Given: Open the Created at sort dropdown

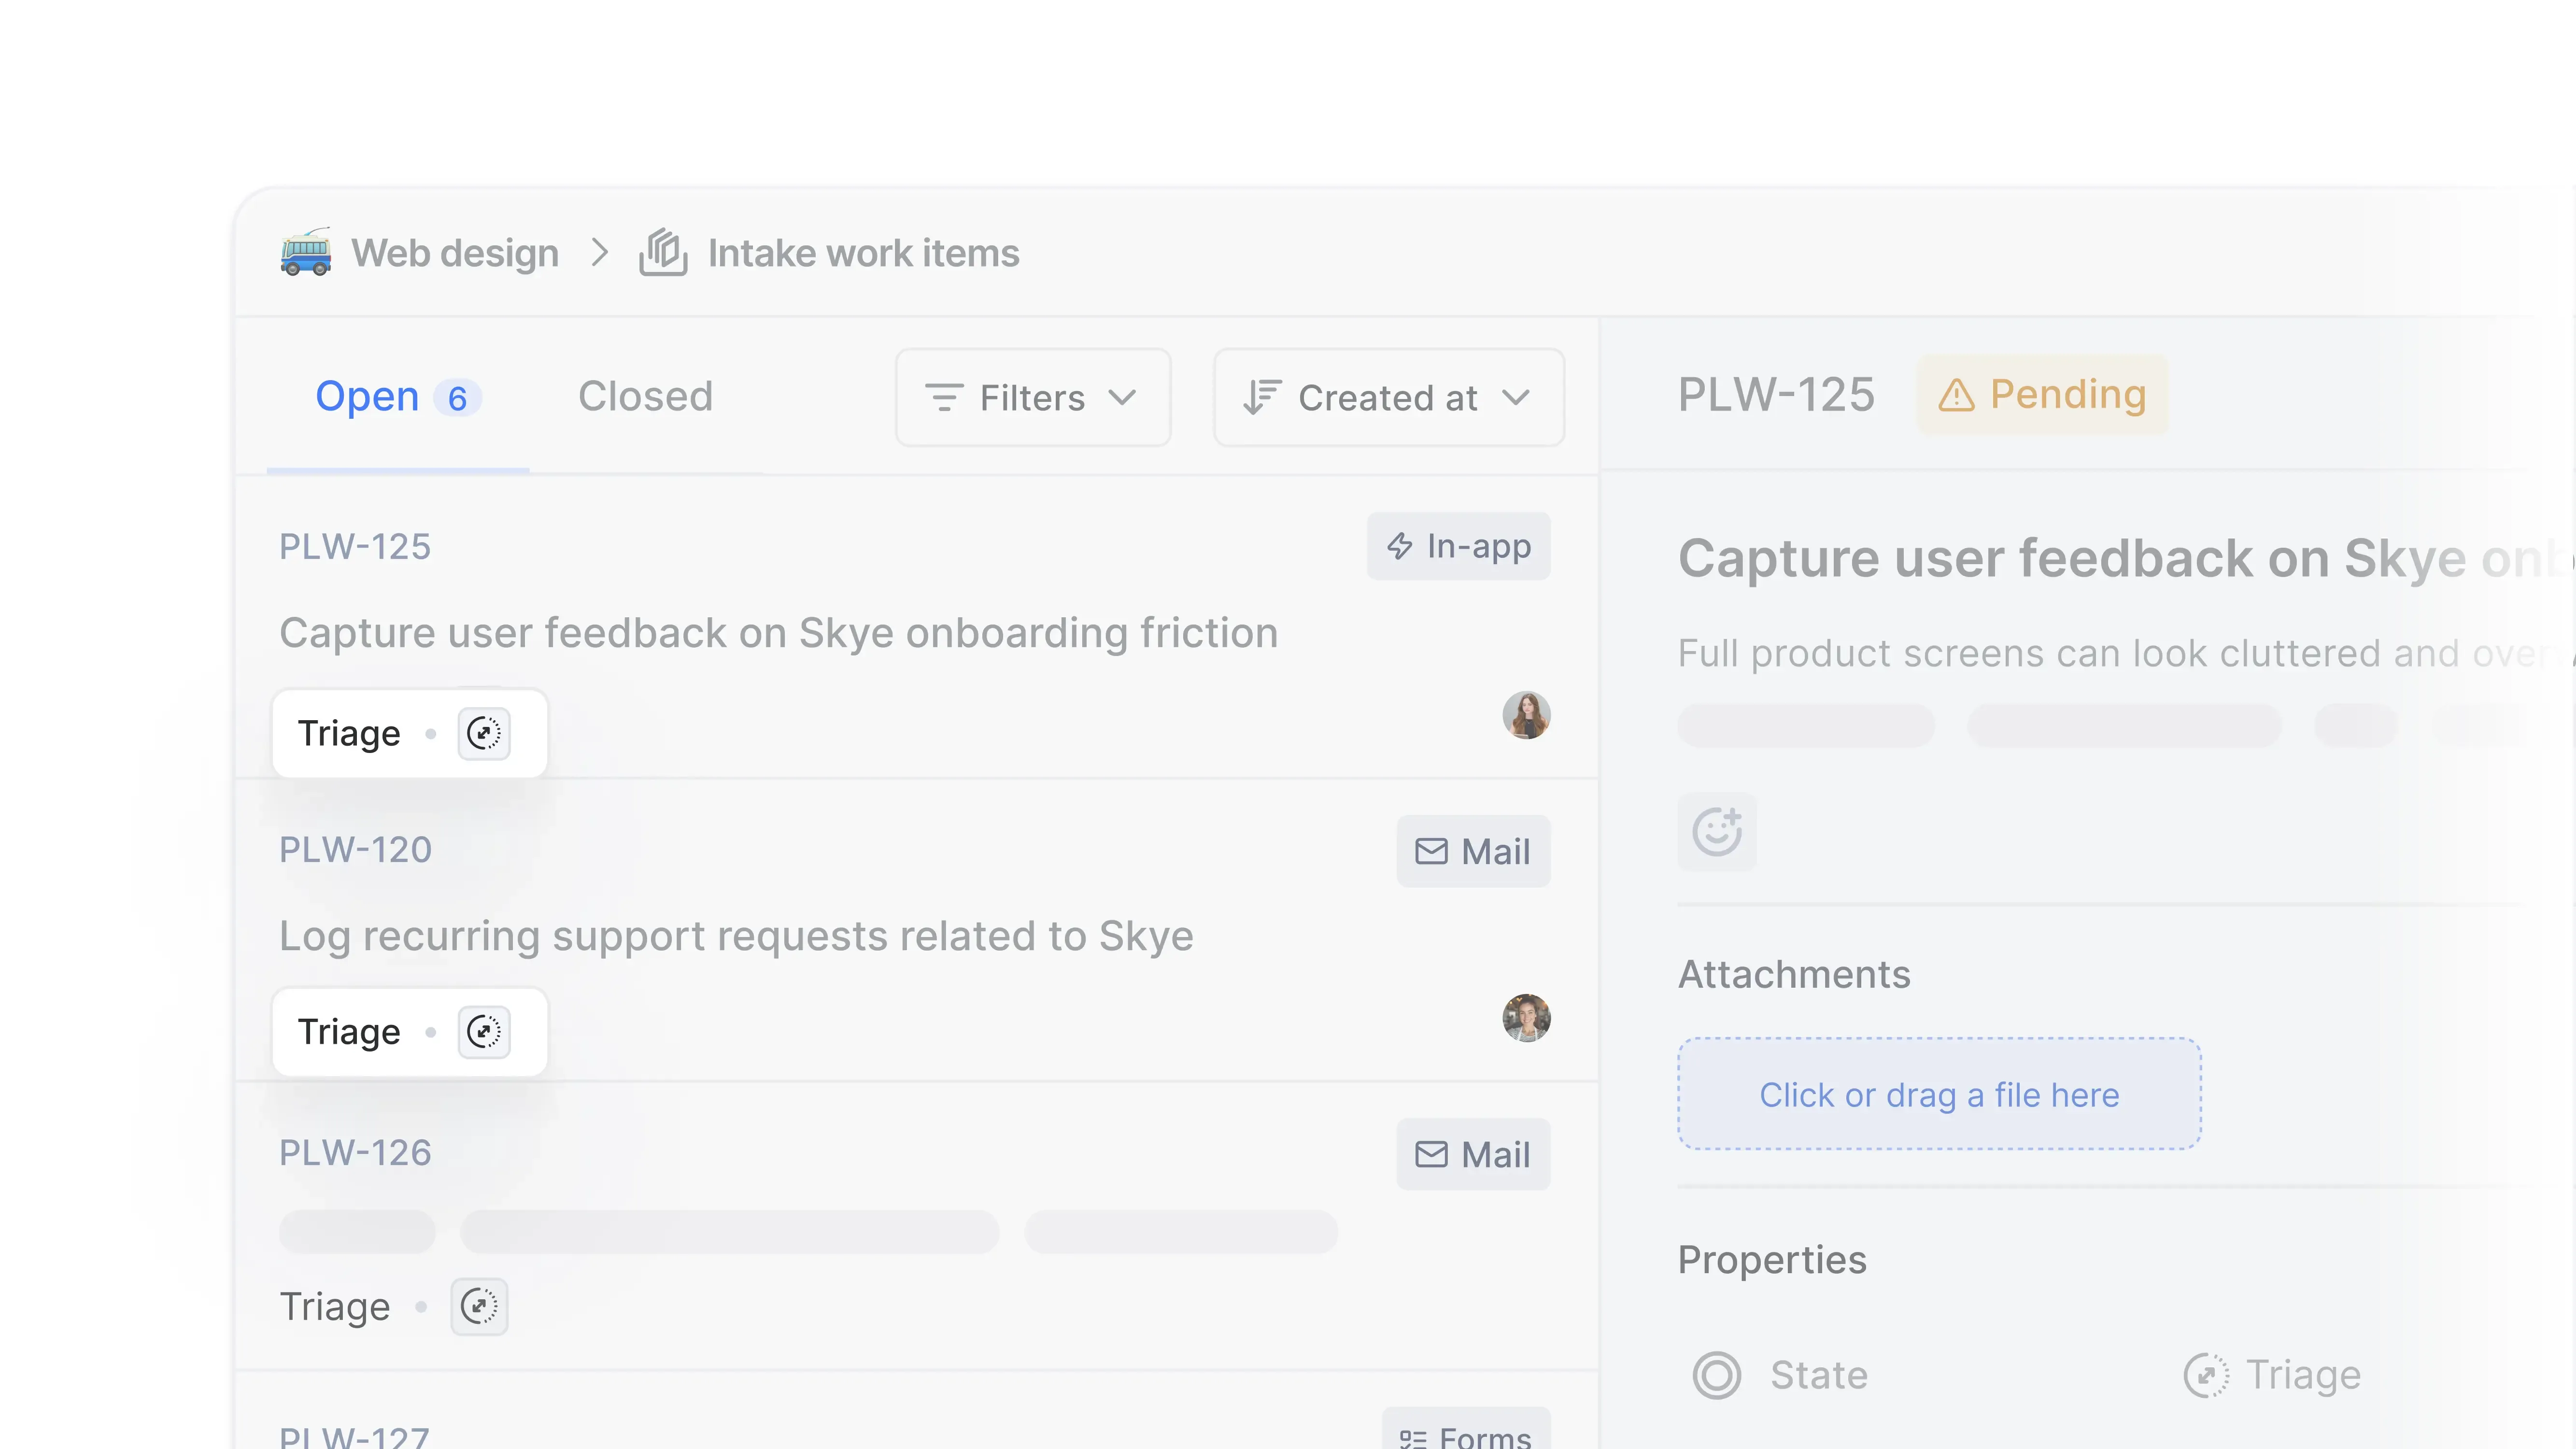Looking at the screenshot, I should click(x=1388, y=398).
